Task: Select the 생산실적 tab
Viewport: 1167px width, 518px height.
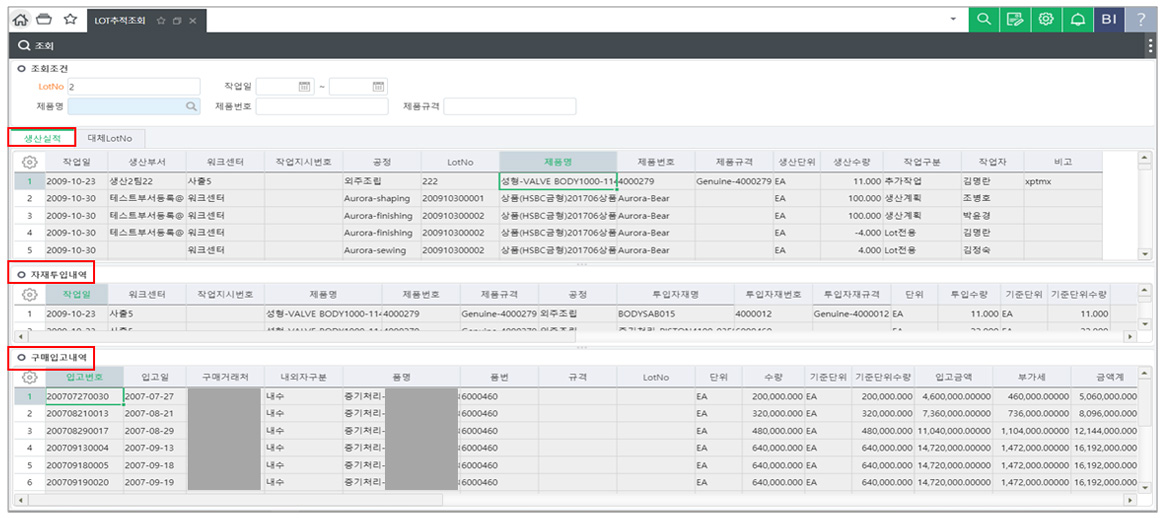Action: [42, 137]
